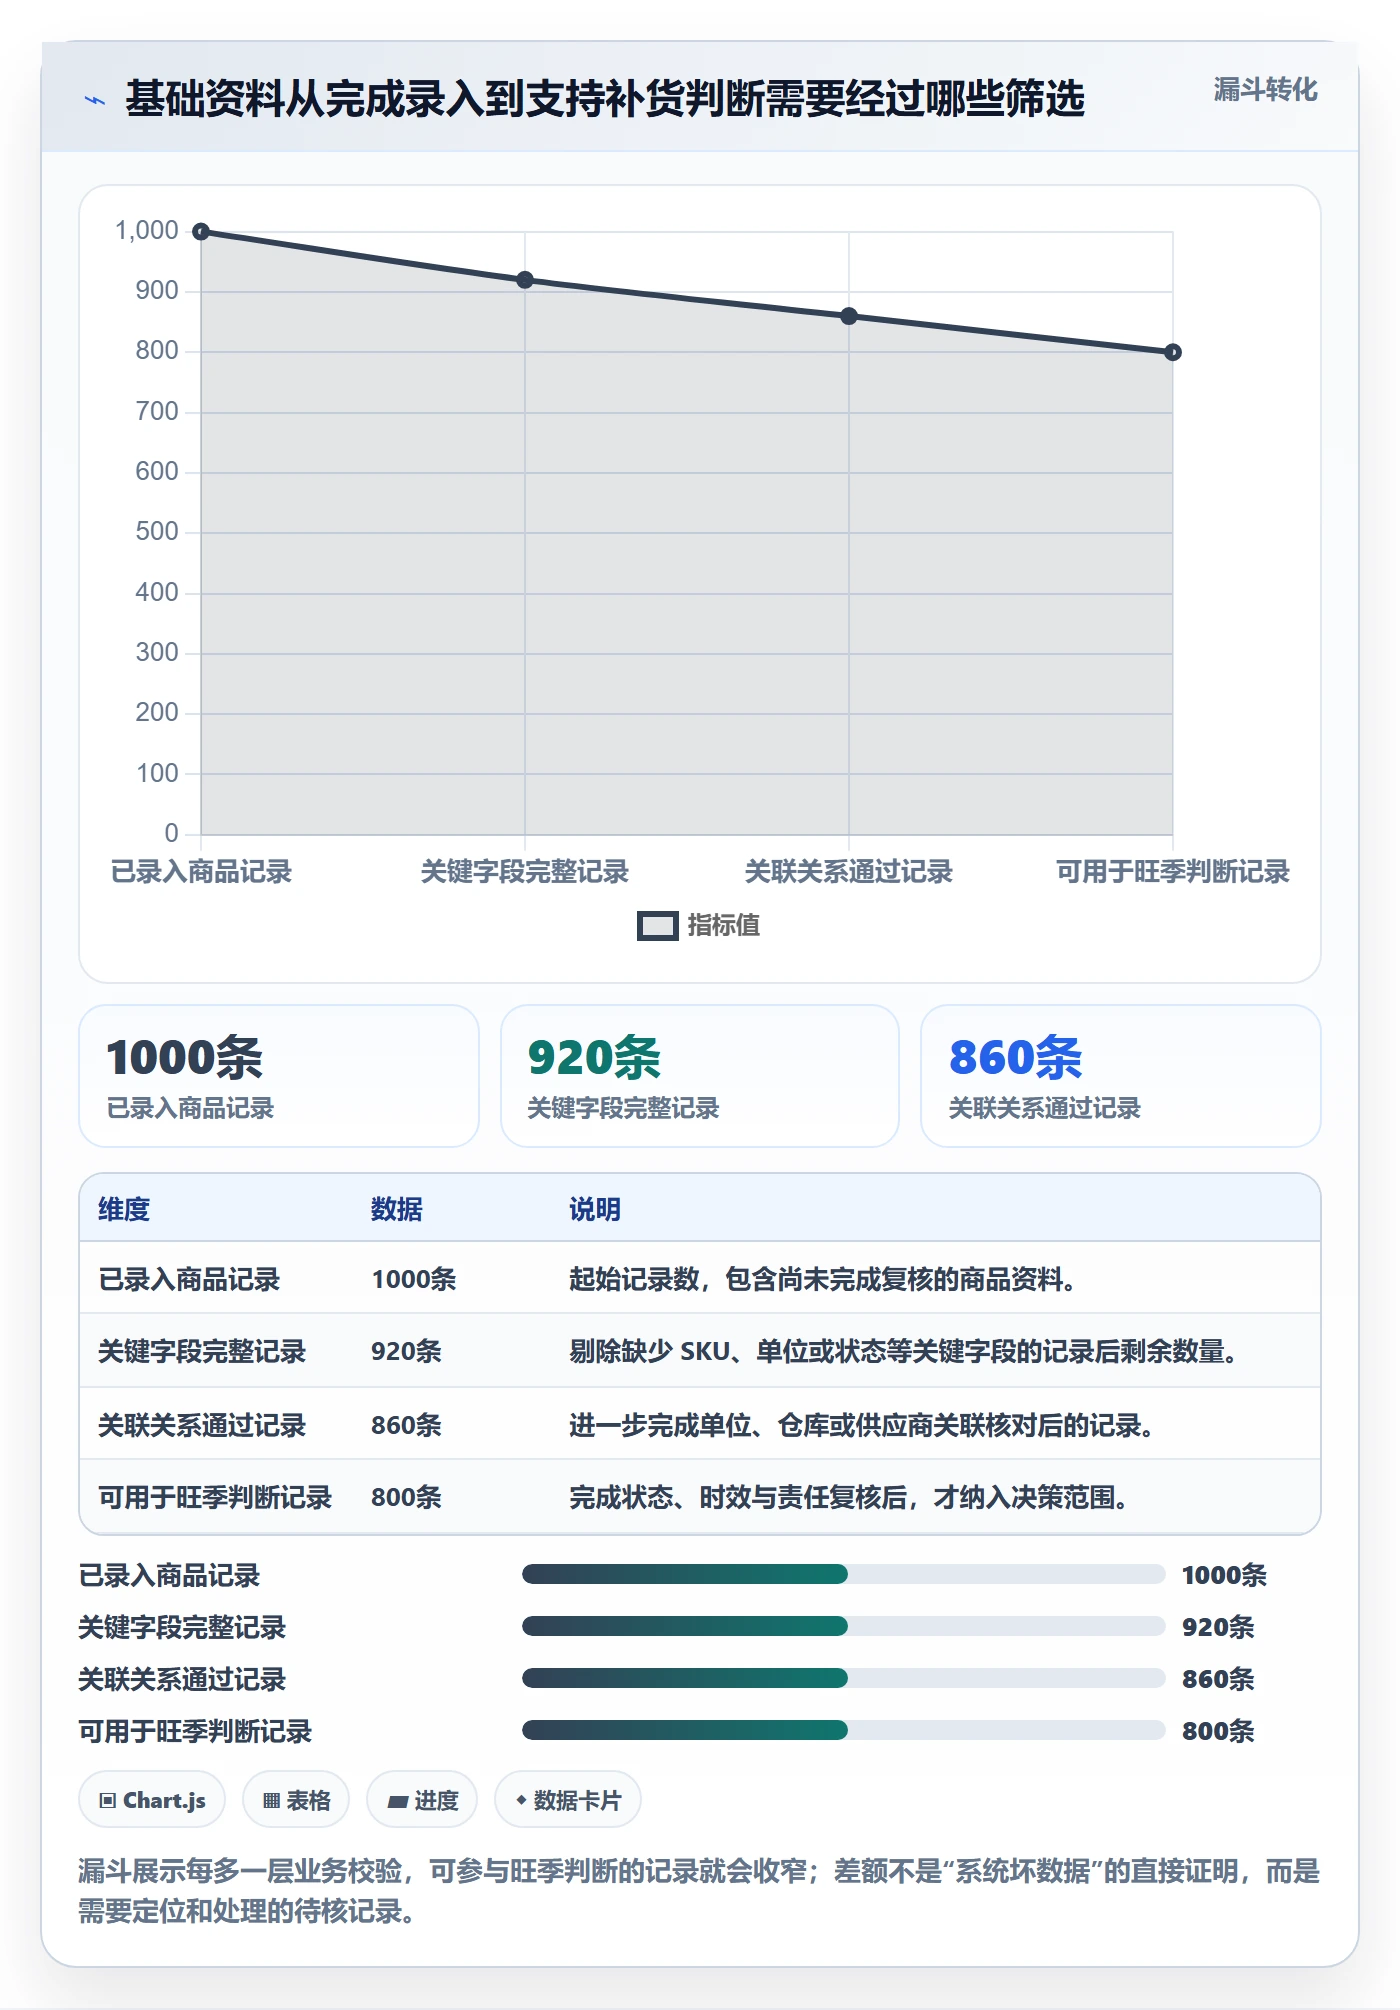Image resolution: width=1400 pixels, height=2010 pixels.
Task: Click the 数据卡片 tag chip
Action: [568, 1800]
